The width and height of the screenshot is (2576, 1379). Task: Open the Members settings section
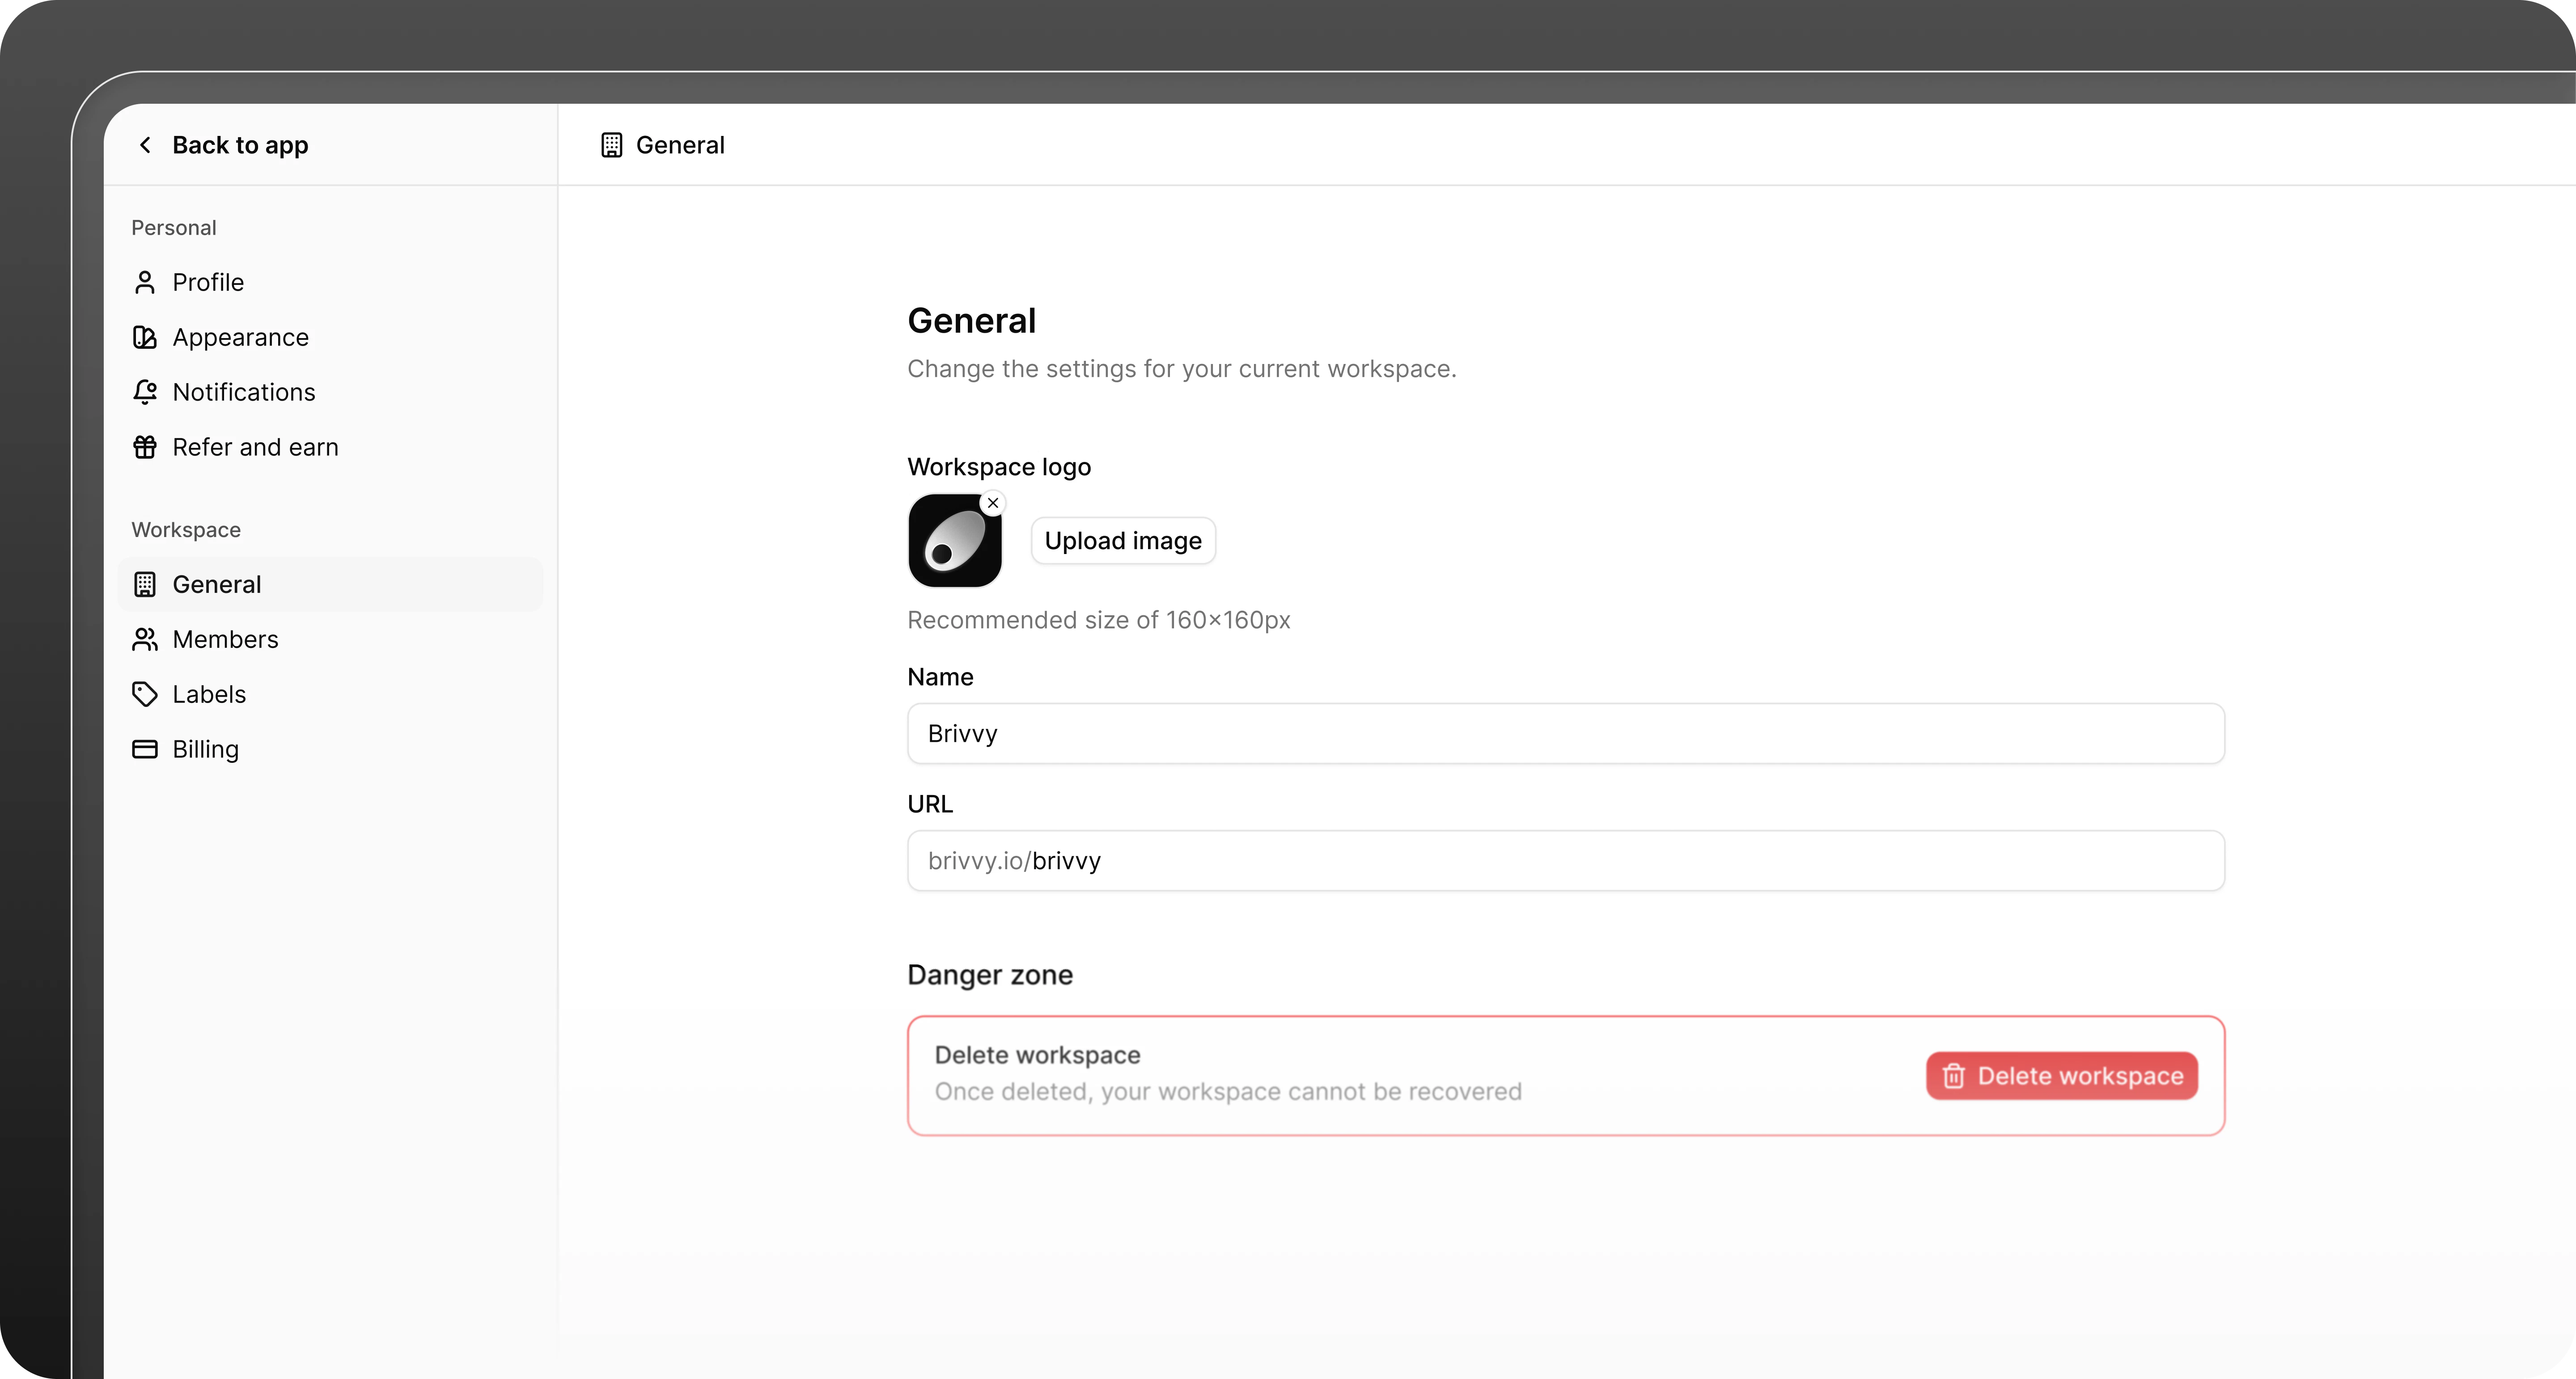pyautogui.click(x=224, y=639)
